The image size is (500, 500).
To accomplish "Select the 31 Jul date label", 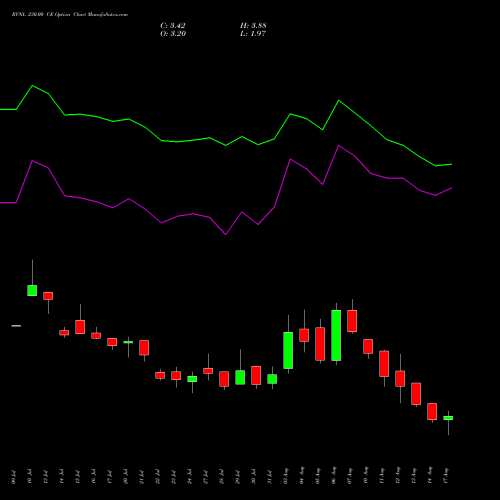I will point(270,477).
